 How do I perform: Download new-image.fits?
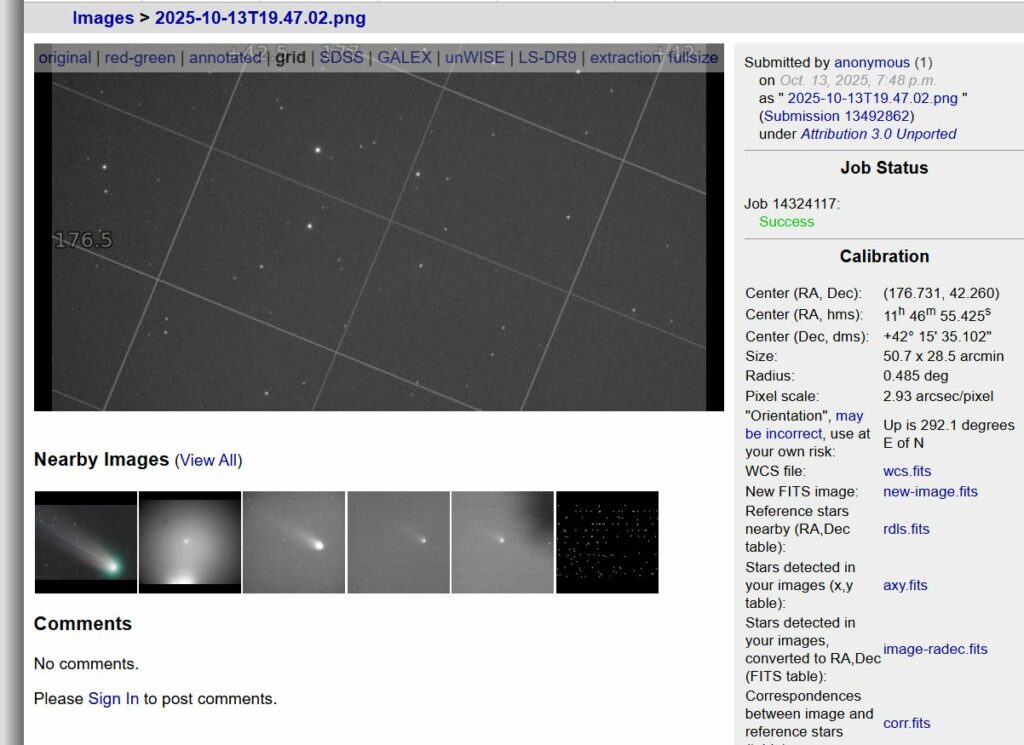930,491
